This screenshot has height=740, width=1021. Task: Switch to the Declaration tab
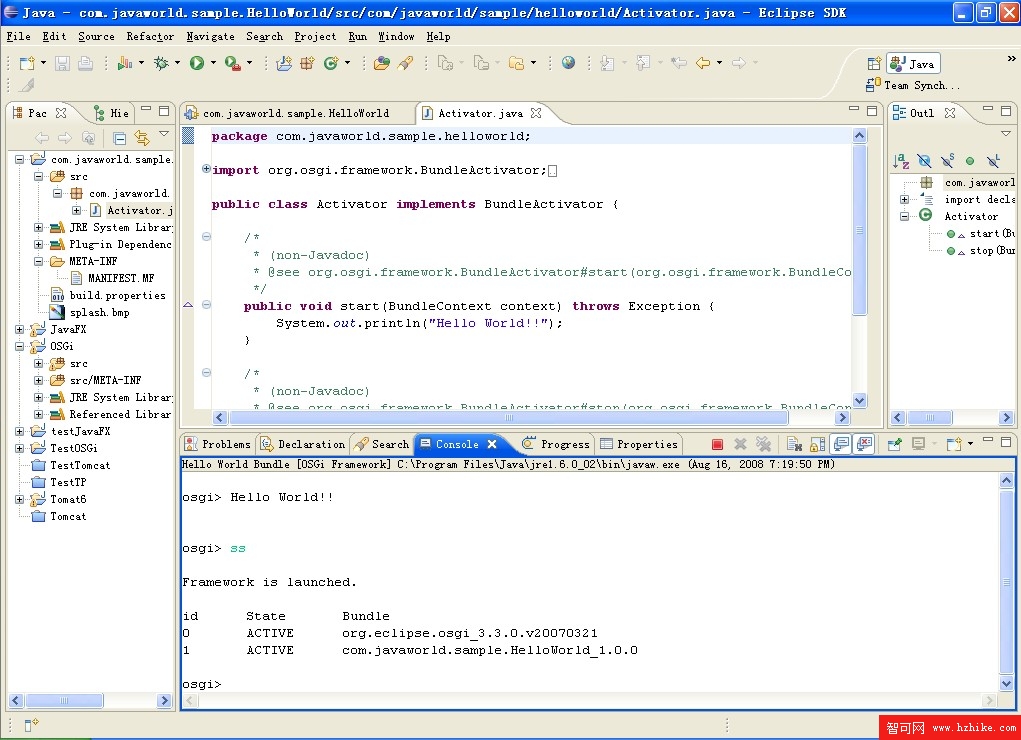click(x=303, y=444)
